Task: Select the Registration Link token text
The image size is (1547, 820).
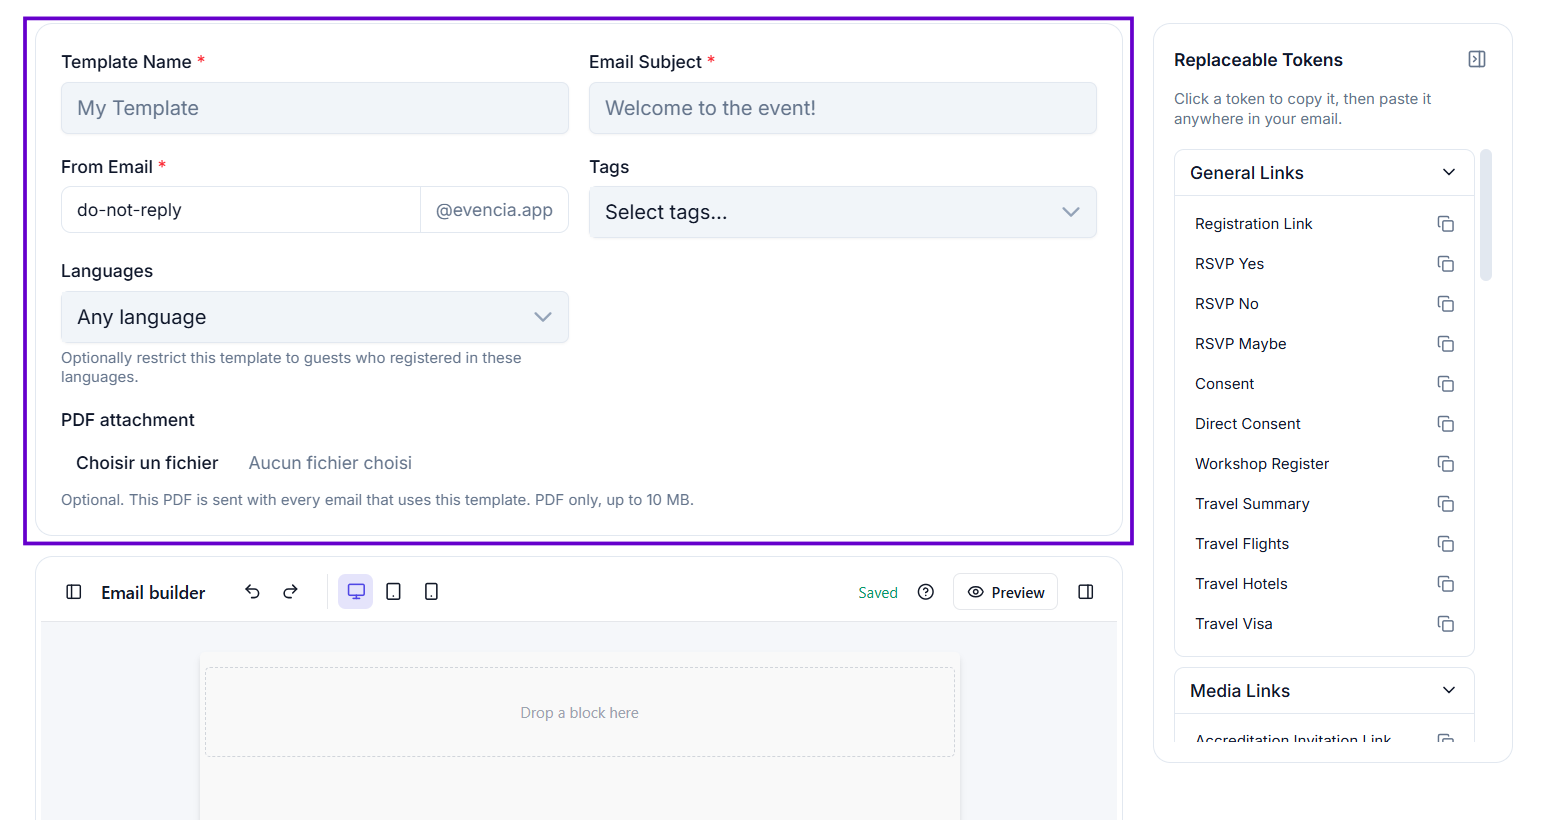Action: pos(1253,224)
